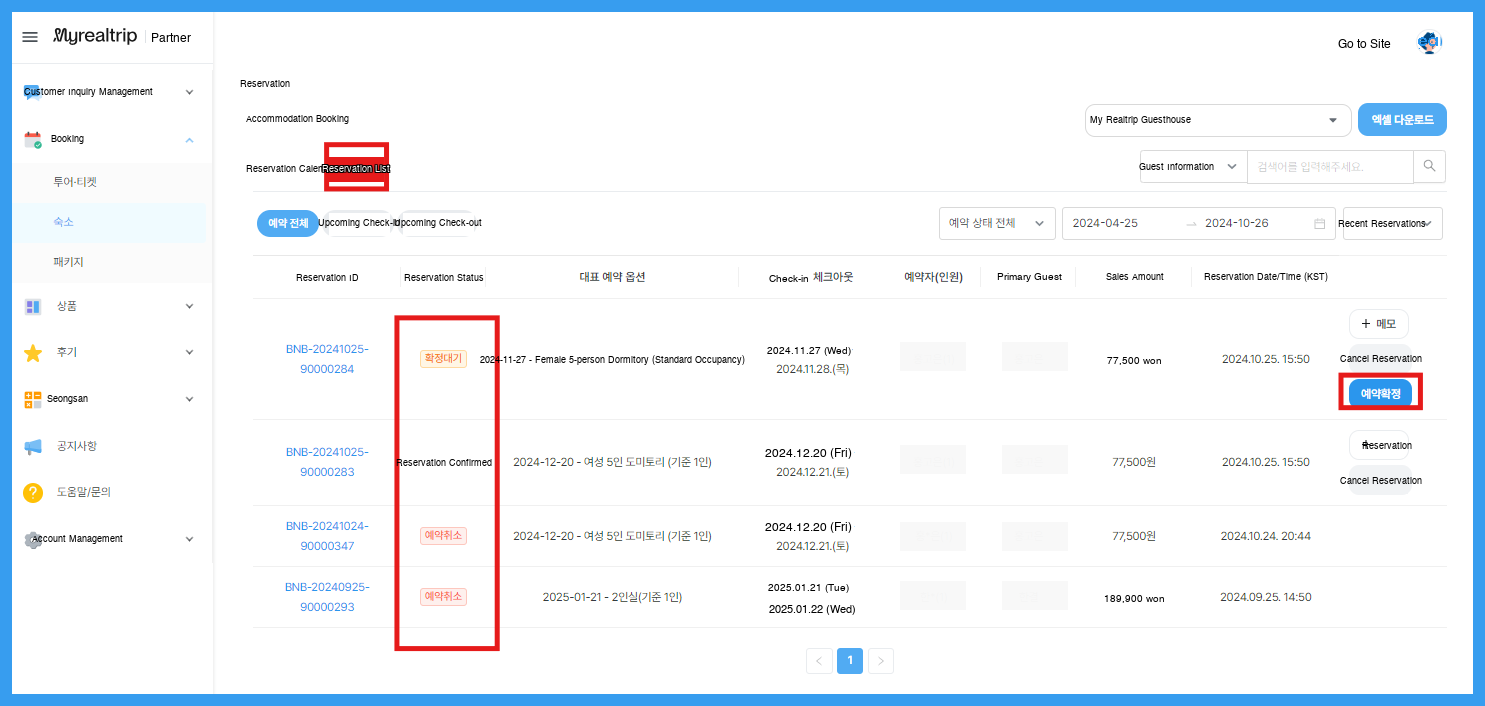Select Upcoming Check-in filter tab
The height and width of the screenshot is (706, 1485).
(359, 223)
